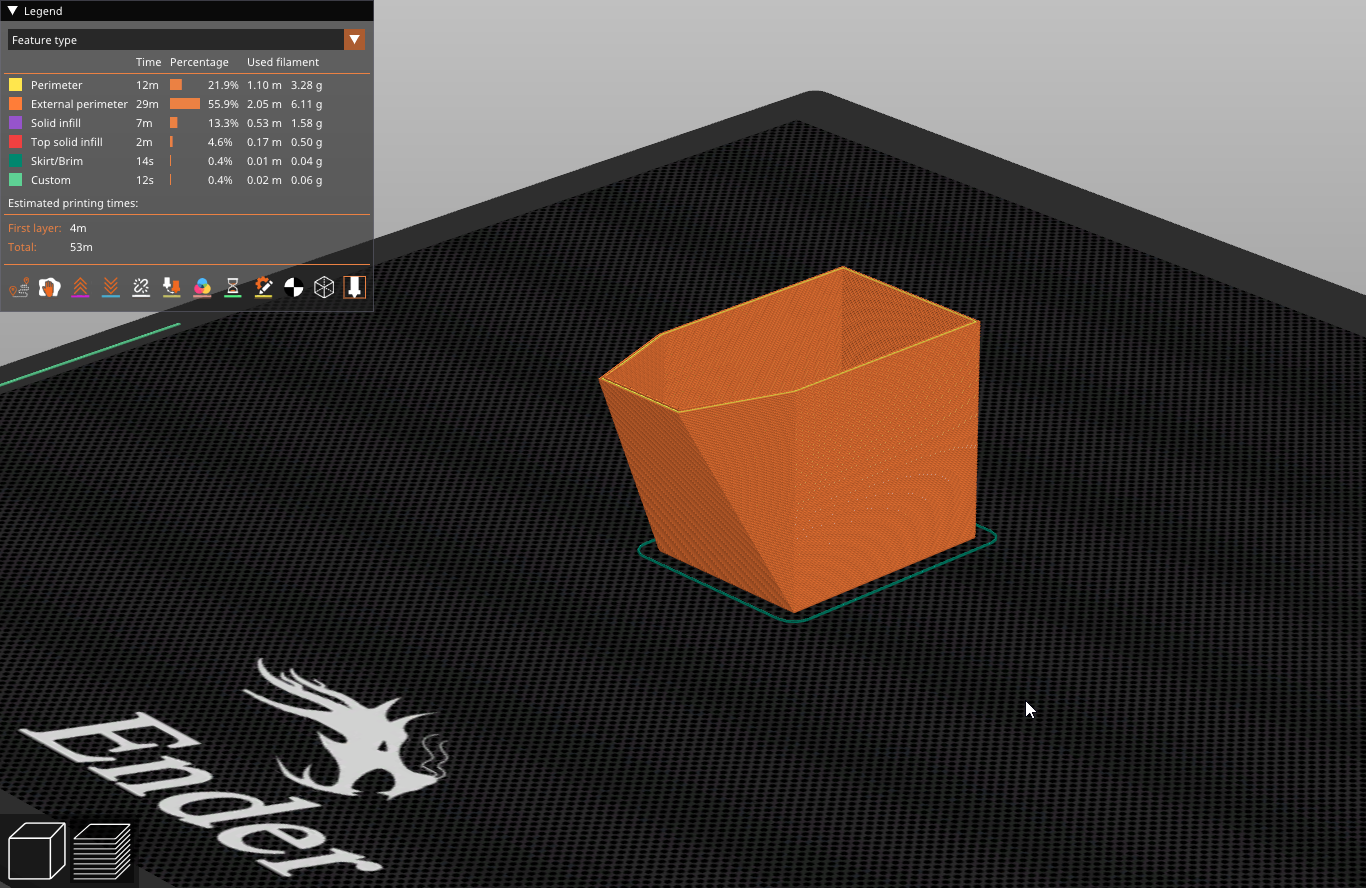
Task: Click the 55.9% percentage value
Action: (x=223, y=104)
